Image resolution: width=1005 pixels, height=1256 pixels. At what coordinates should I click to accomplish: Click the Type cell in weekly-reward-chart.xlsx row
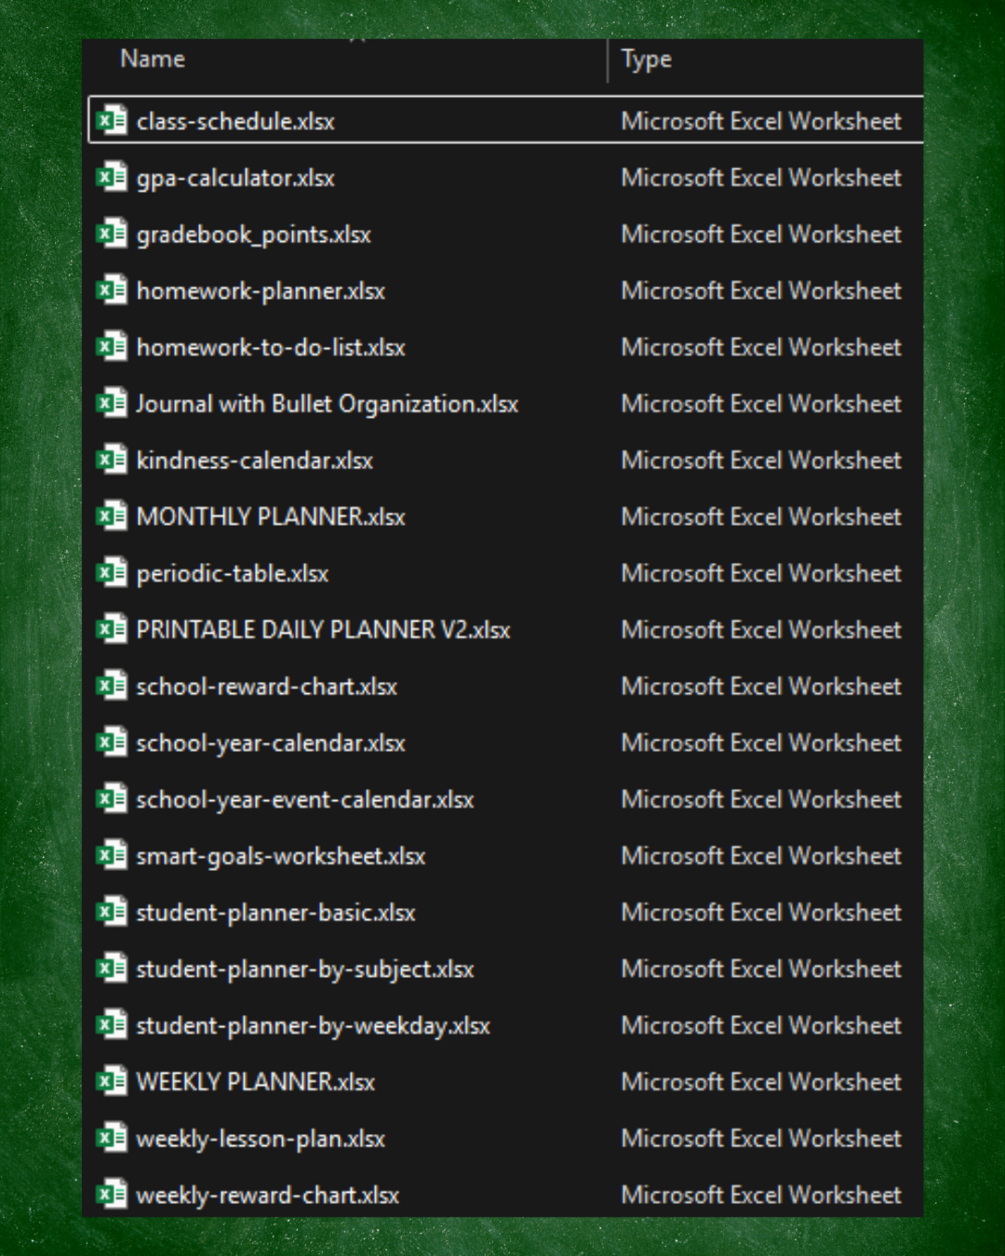(x=761, y=1195)
